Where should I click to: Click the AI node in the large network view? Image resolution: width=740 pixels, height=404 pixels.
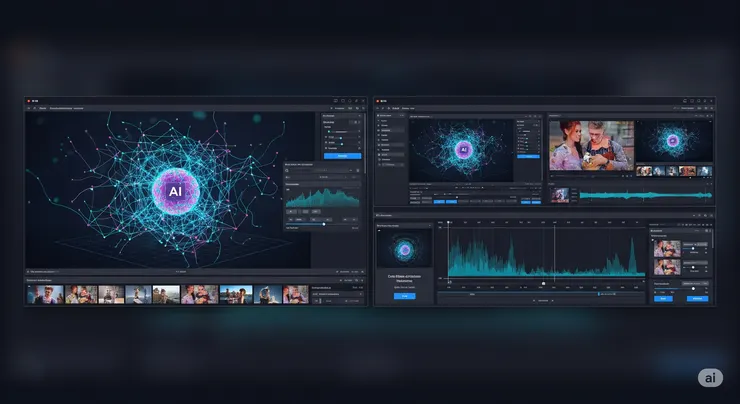click(x=176, y=191)
